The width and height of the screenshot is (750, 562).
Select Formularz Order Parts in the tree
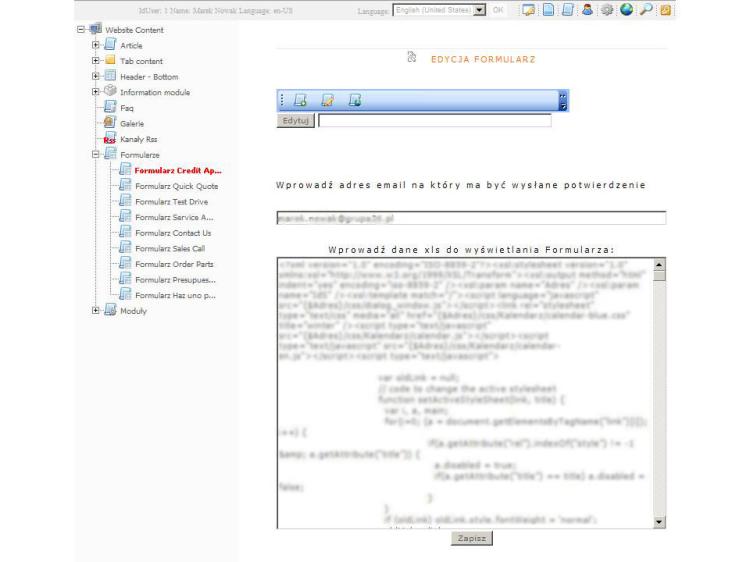tap(174, 264)
